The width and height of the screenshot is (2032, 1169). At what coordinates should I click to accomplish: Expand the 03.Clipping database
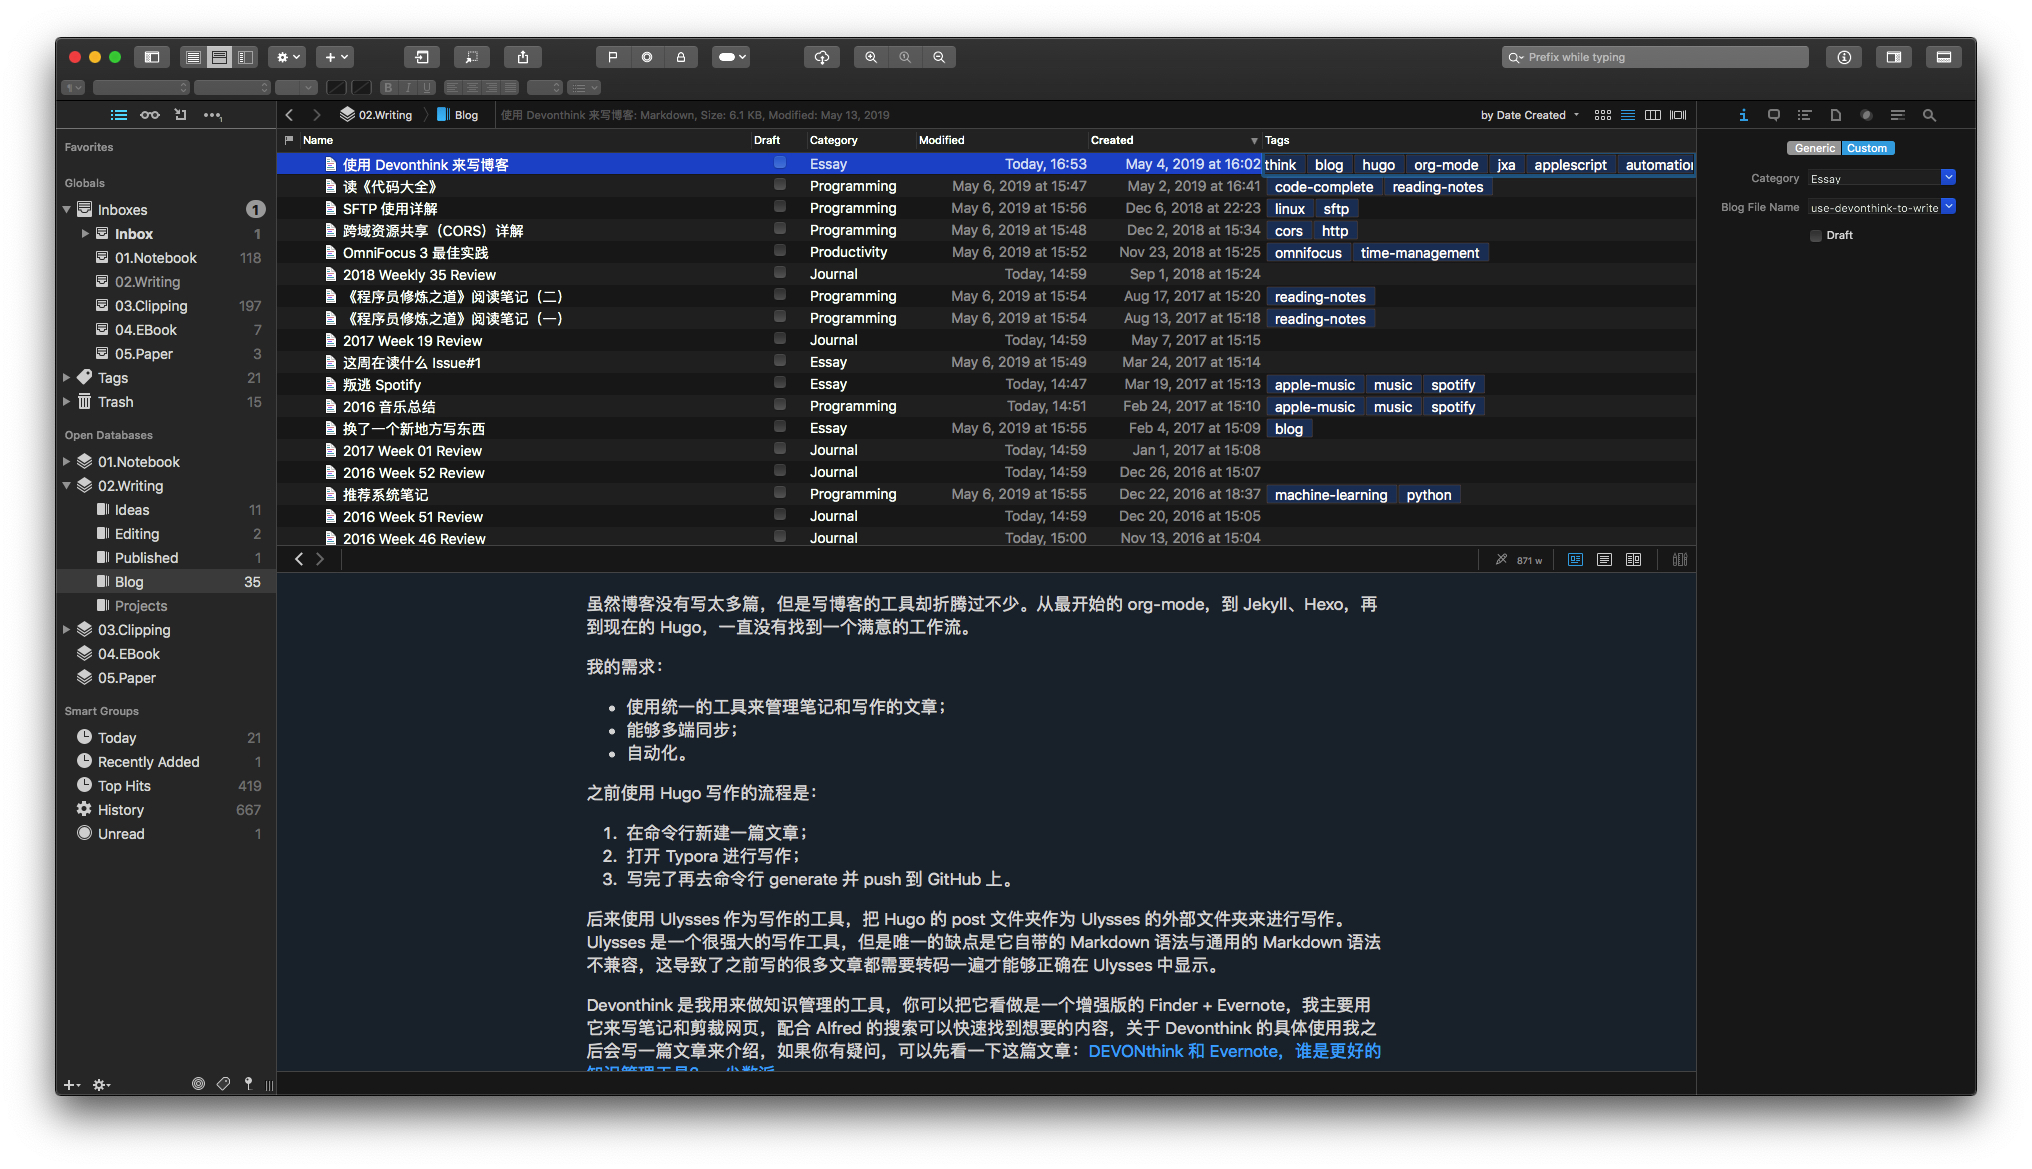coord(67,630)
